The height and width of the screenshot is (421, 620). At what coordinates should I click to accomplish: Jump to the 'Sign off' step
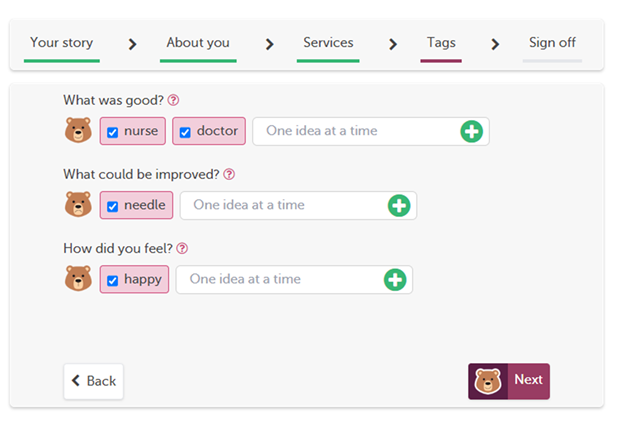(552, 43)
